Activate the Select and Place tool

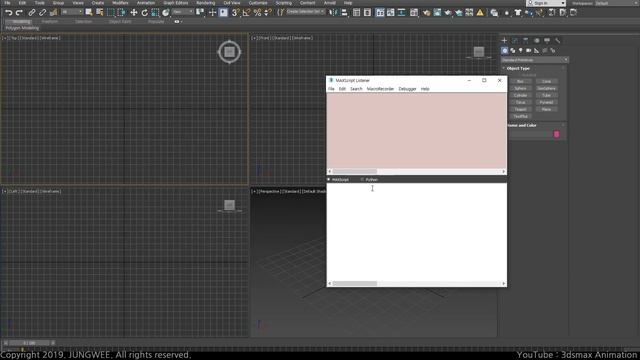(165, 13)
